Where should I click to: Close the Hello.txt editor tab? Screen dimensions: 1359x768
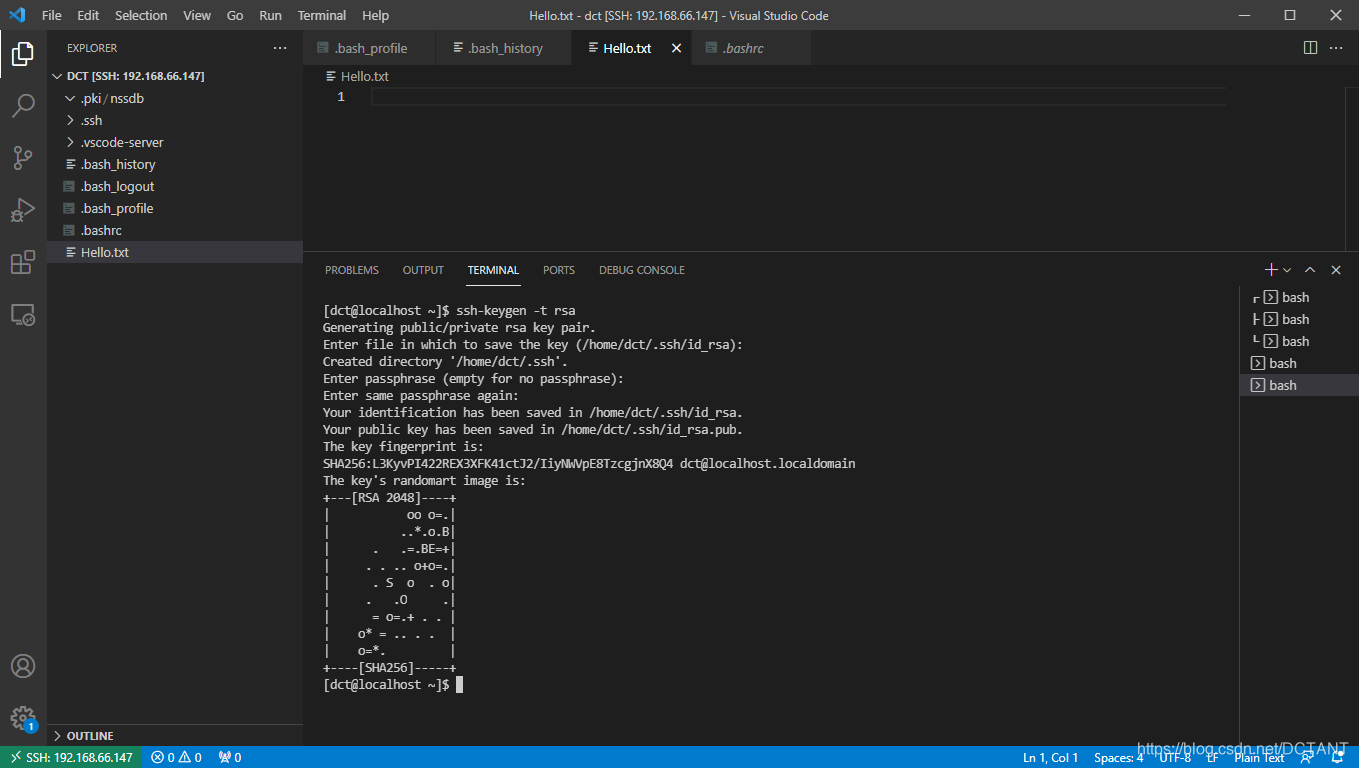676,48
